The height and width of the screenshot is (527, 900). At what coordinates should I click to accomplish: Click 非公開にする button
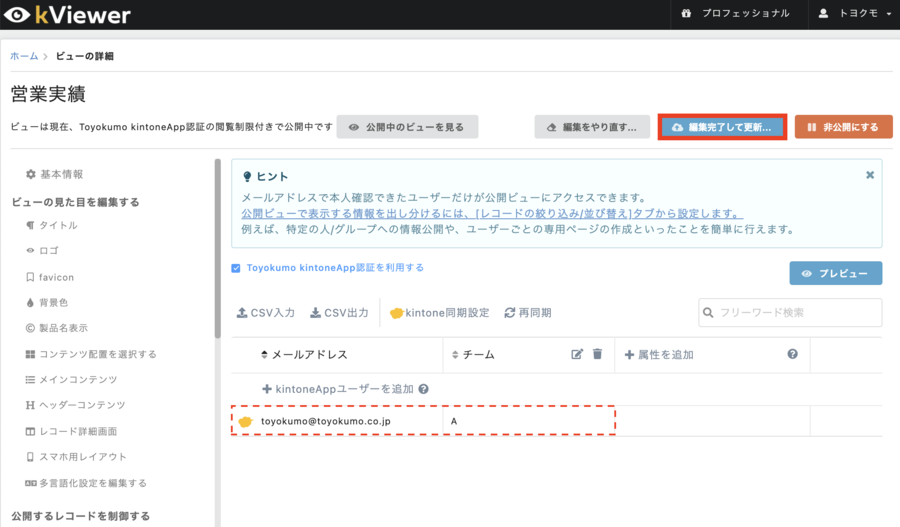click(x=843, y=127)
